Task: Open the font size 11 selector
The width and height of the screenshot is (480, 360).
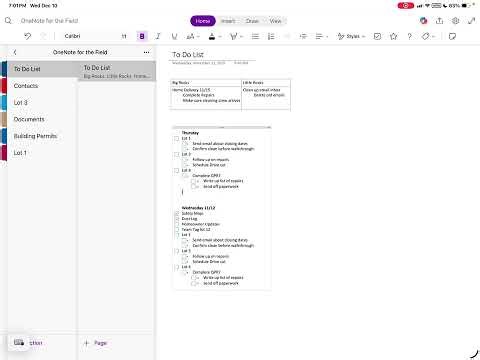Action: [x=124, y=36]
